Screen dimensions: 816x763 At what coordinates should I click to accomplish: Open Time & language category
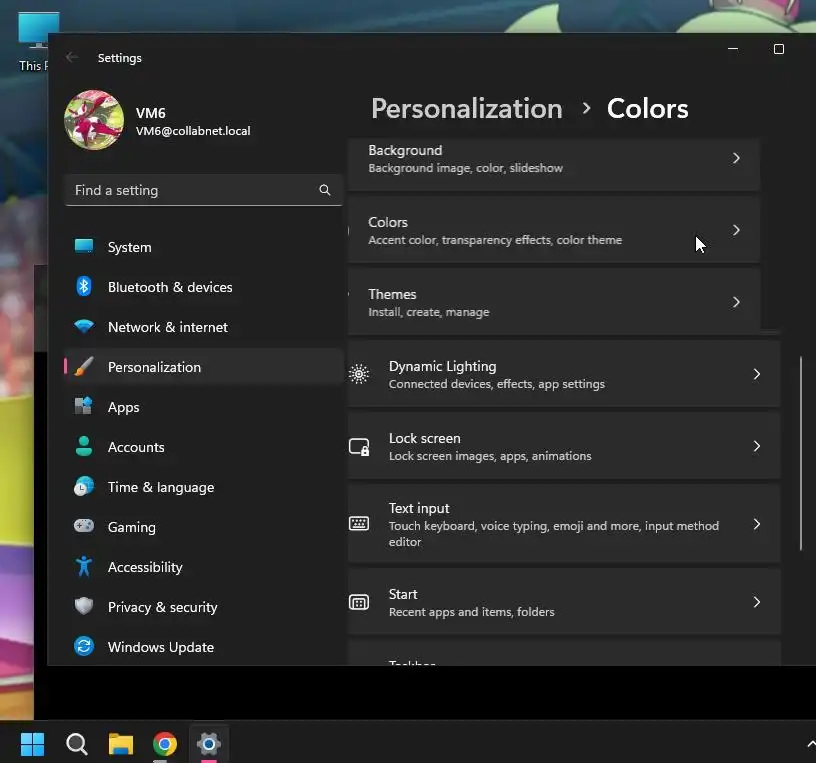tap(203, 487)
